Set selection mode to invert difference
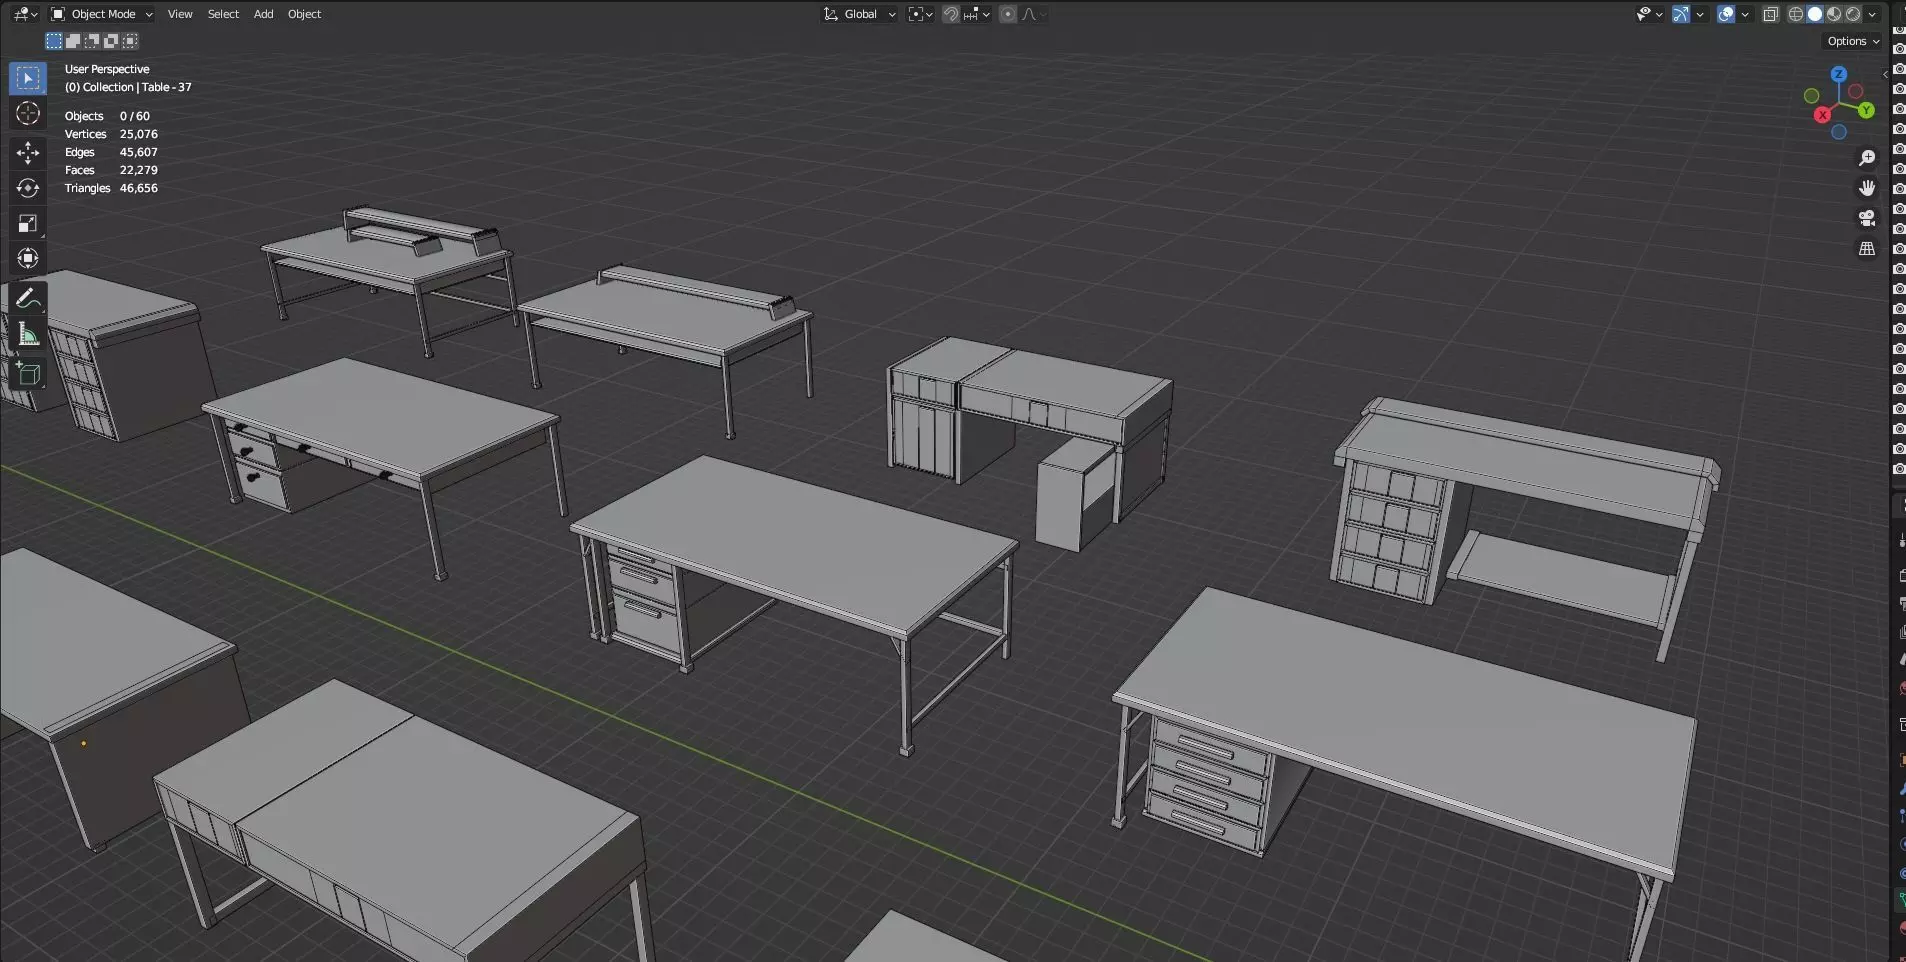Viewport: 1906px width, 962px height. (111, 41)
